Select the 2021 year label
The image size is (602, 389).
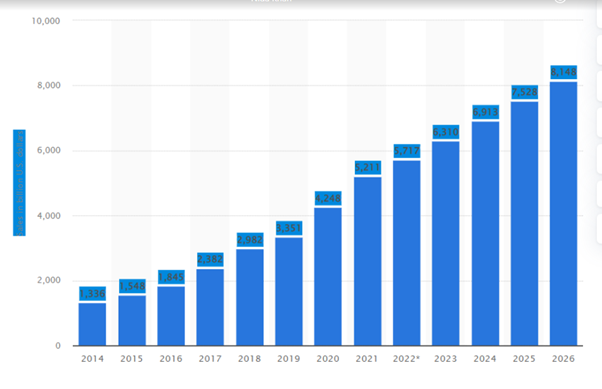point(367,359)
